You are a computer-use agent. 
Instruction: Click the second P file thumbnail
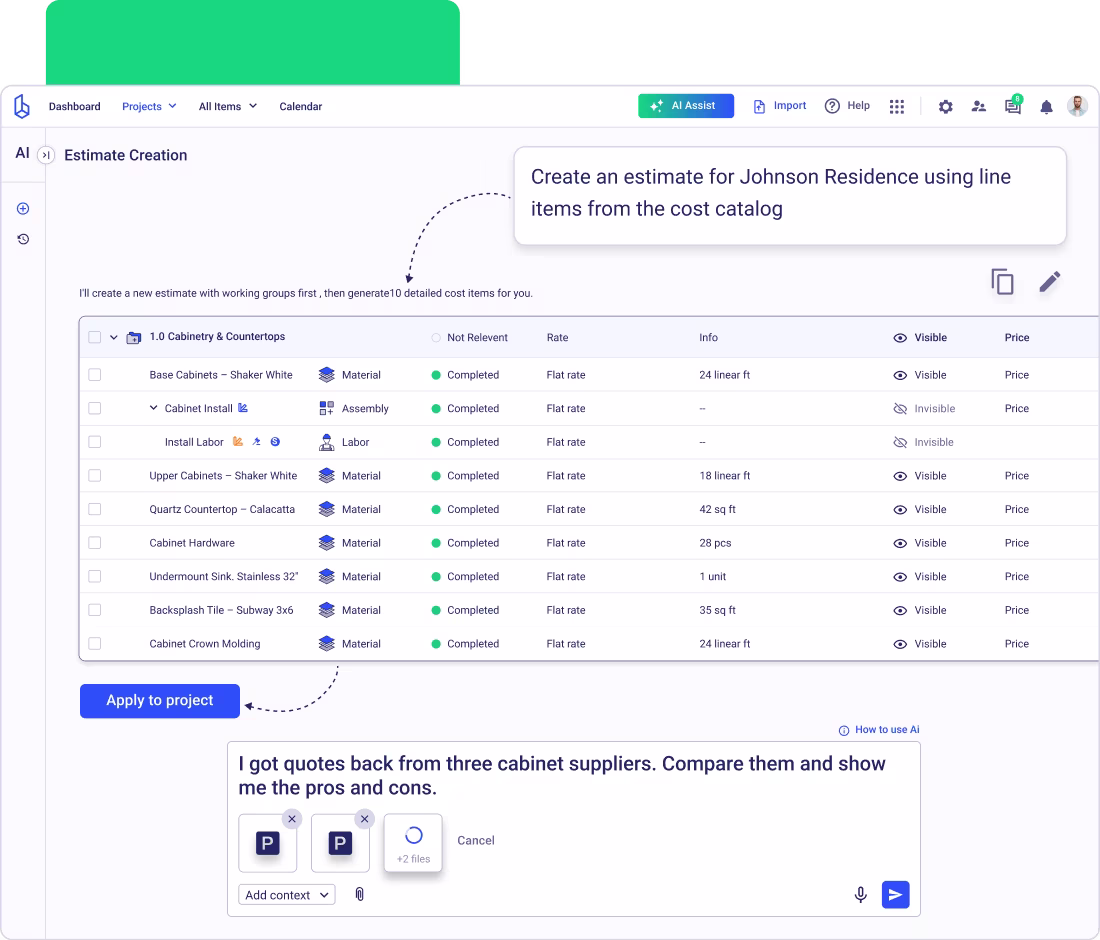click(340, 842)
